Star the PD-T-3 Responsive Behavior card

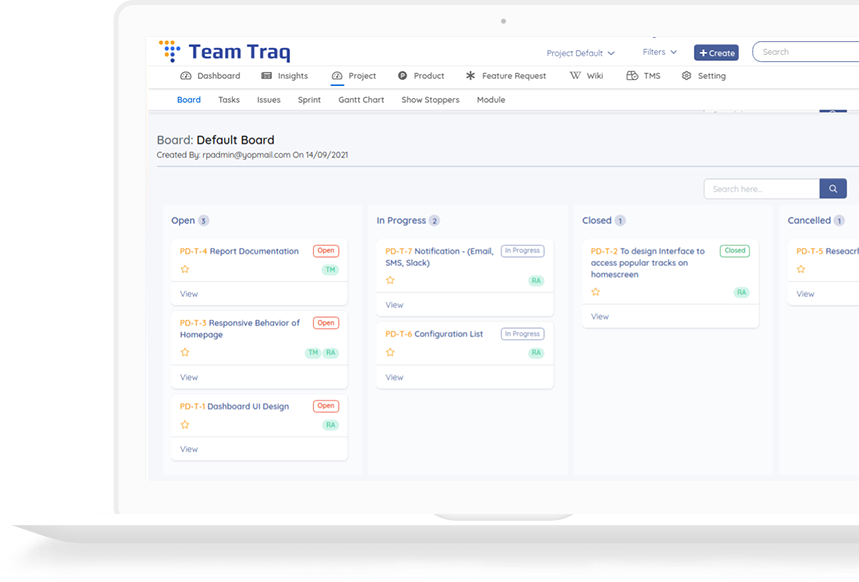point(185,352)
